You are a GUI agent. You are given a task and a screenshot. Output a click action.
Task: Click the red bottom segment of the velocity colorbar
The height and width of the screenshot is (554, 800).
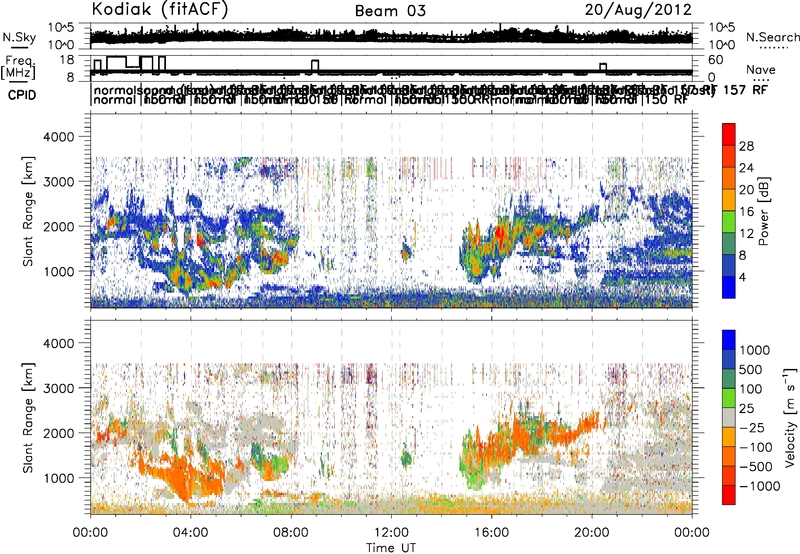[729, 495]
